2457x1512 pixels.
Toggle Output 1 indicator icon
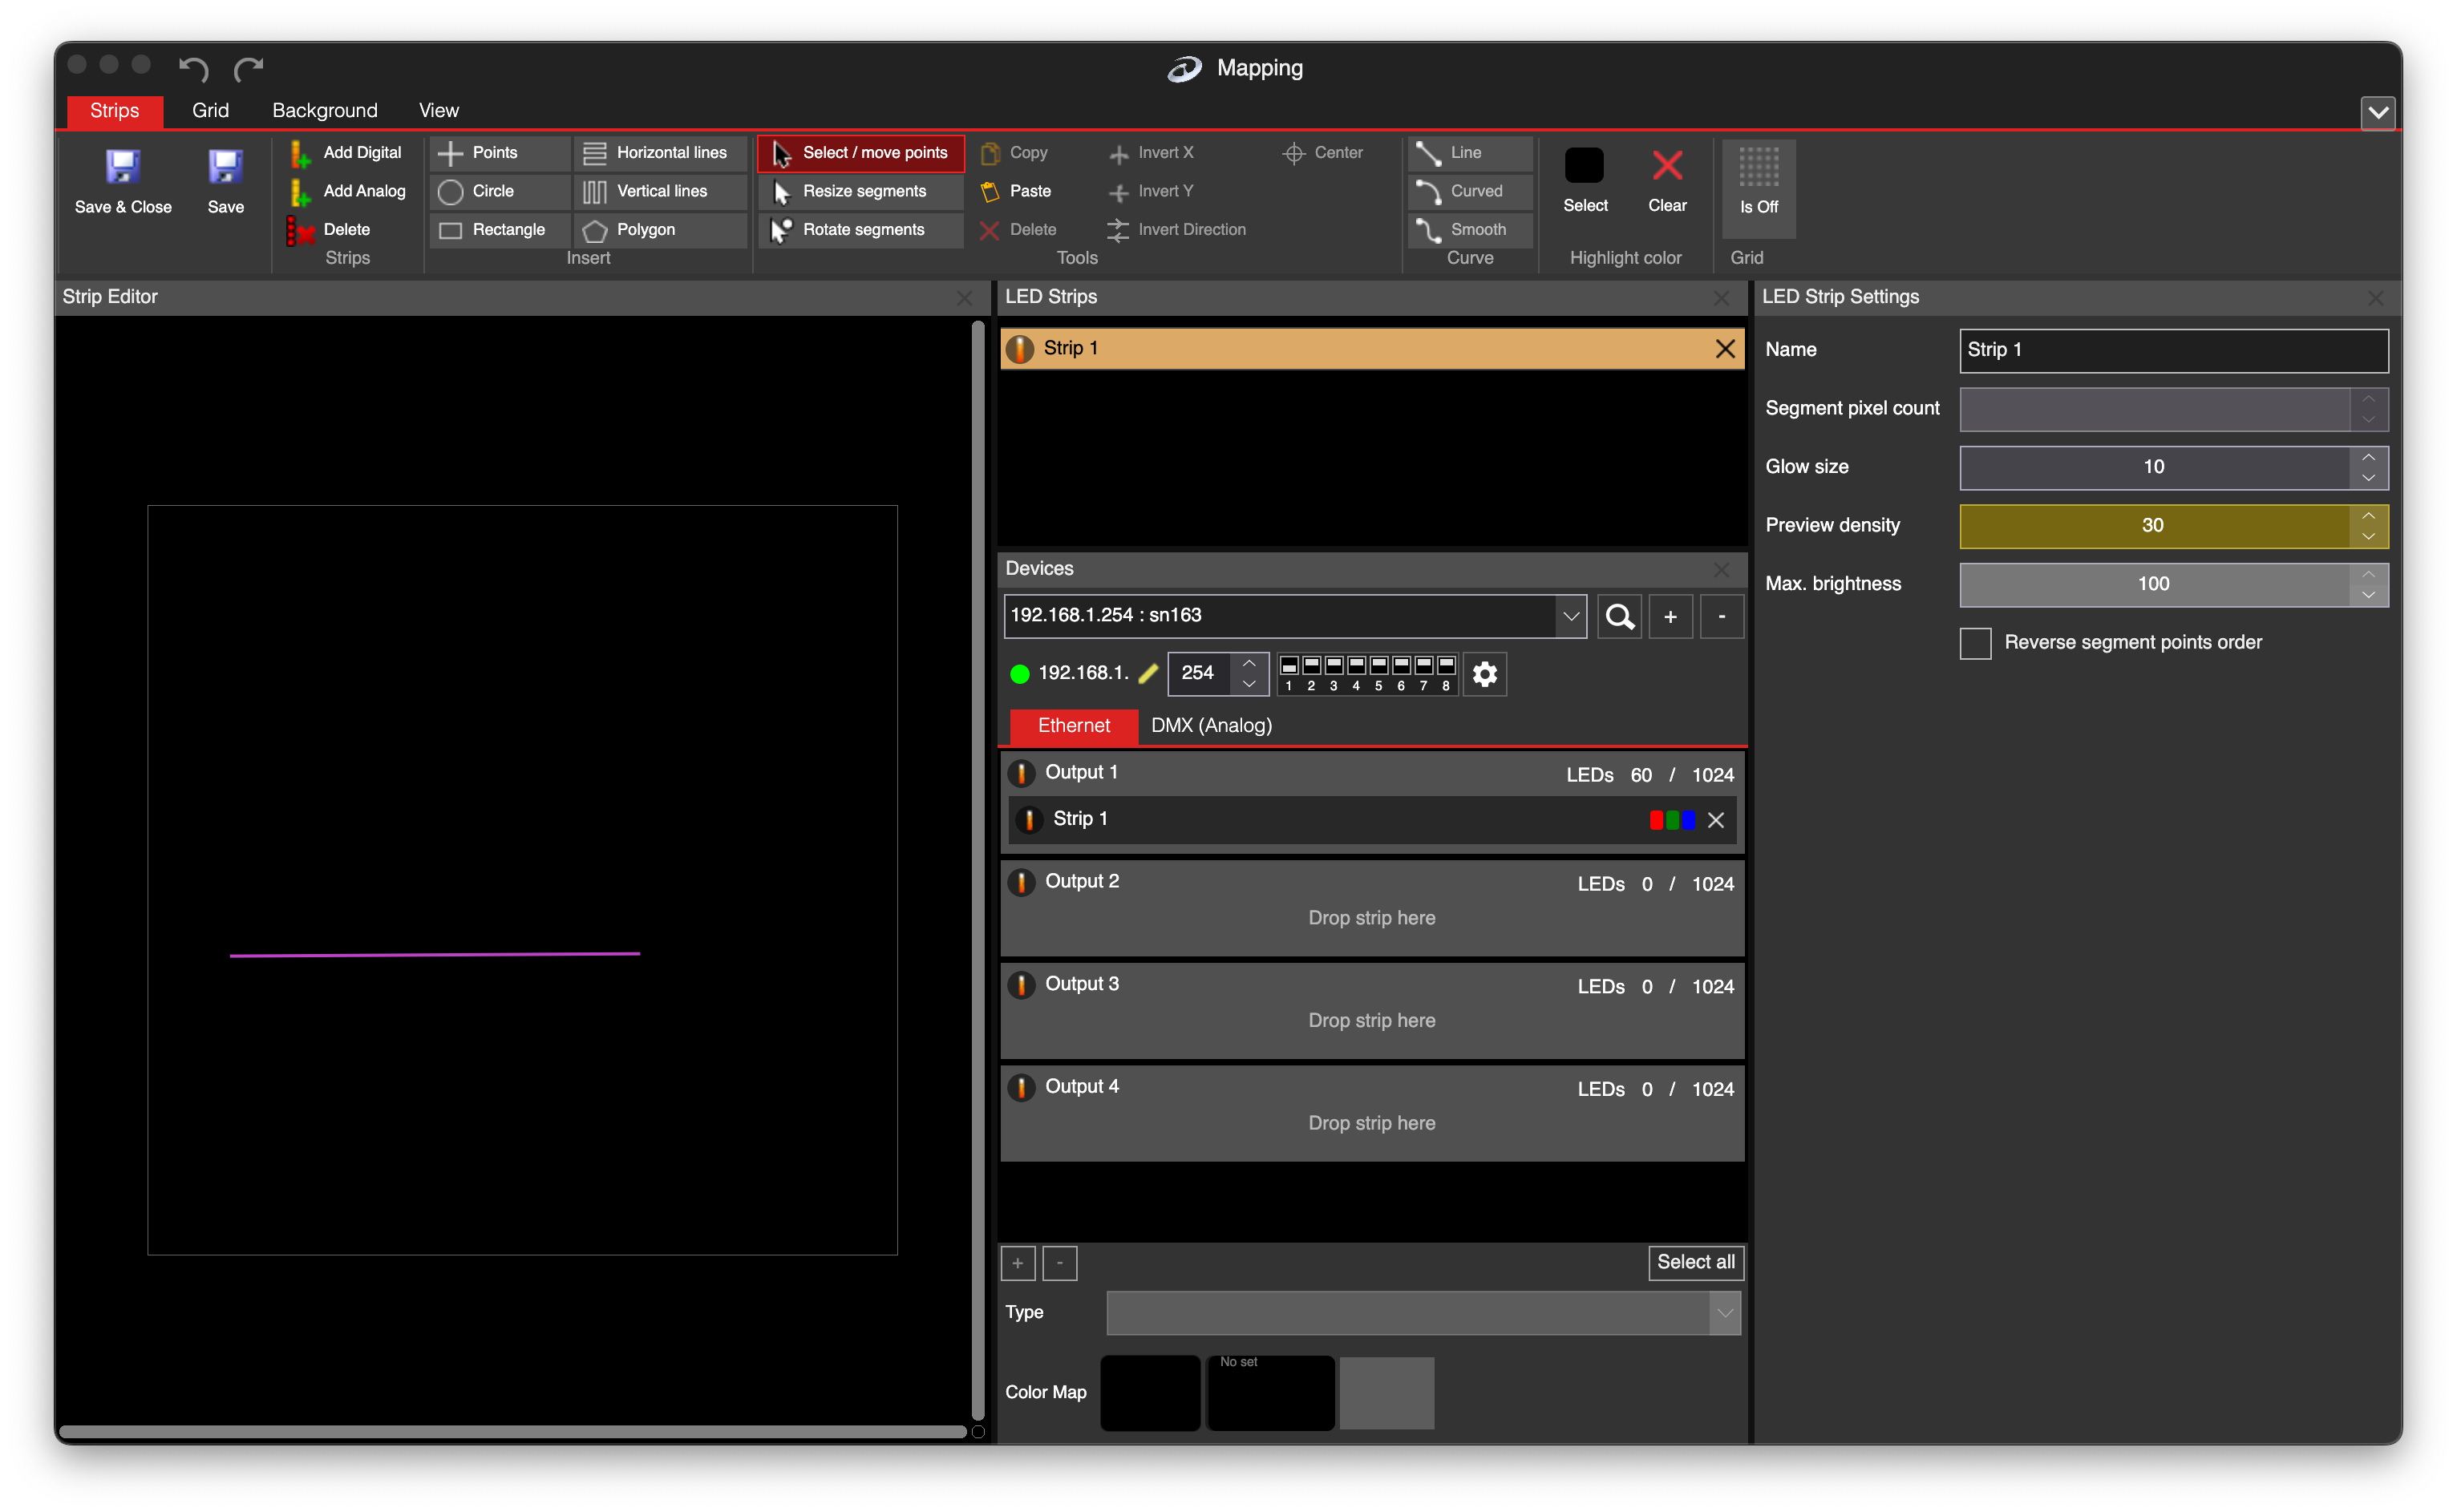coord(1021,773)
